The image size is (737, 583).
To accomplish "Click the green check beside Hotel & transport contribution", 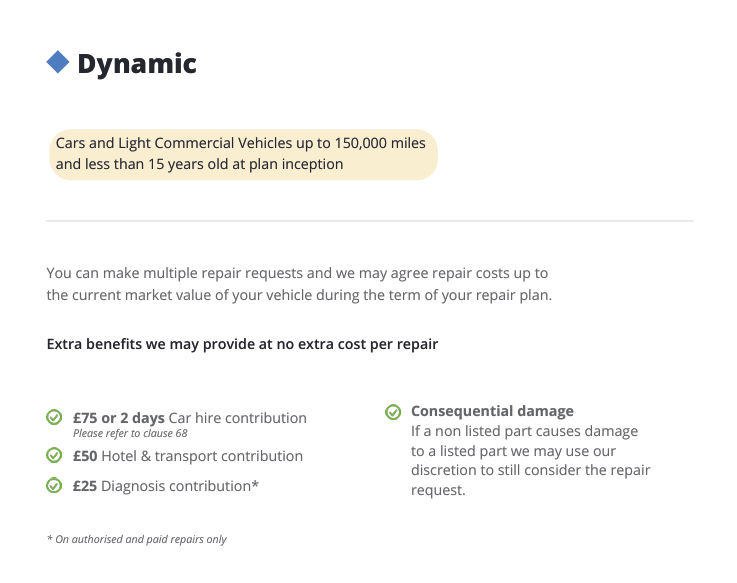I will (54, 455).
